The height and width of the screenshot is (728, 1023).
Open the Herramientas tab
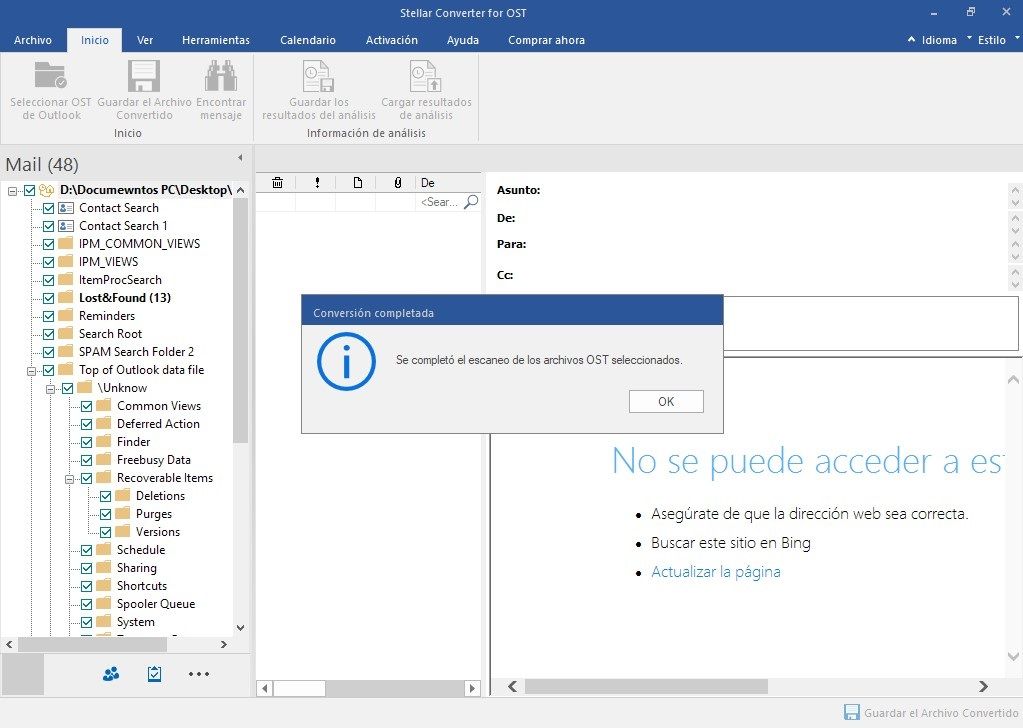coord(216,40)
